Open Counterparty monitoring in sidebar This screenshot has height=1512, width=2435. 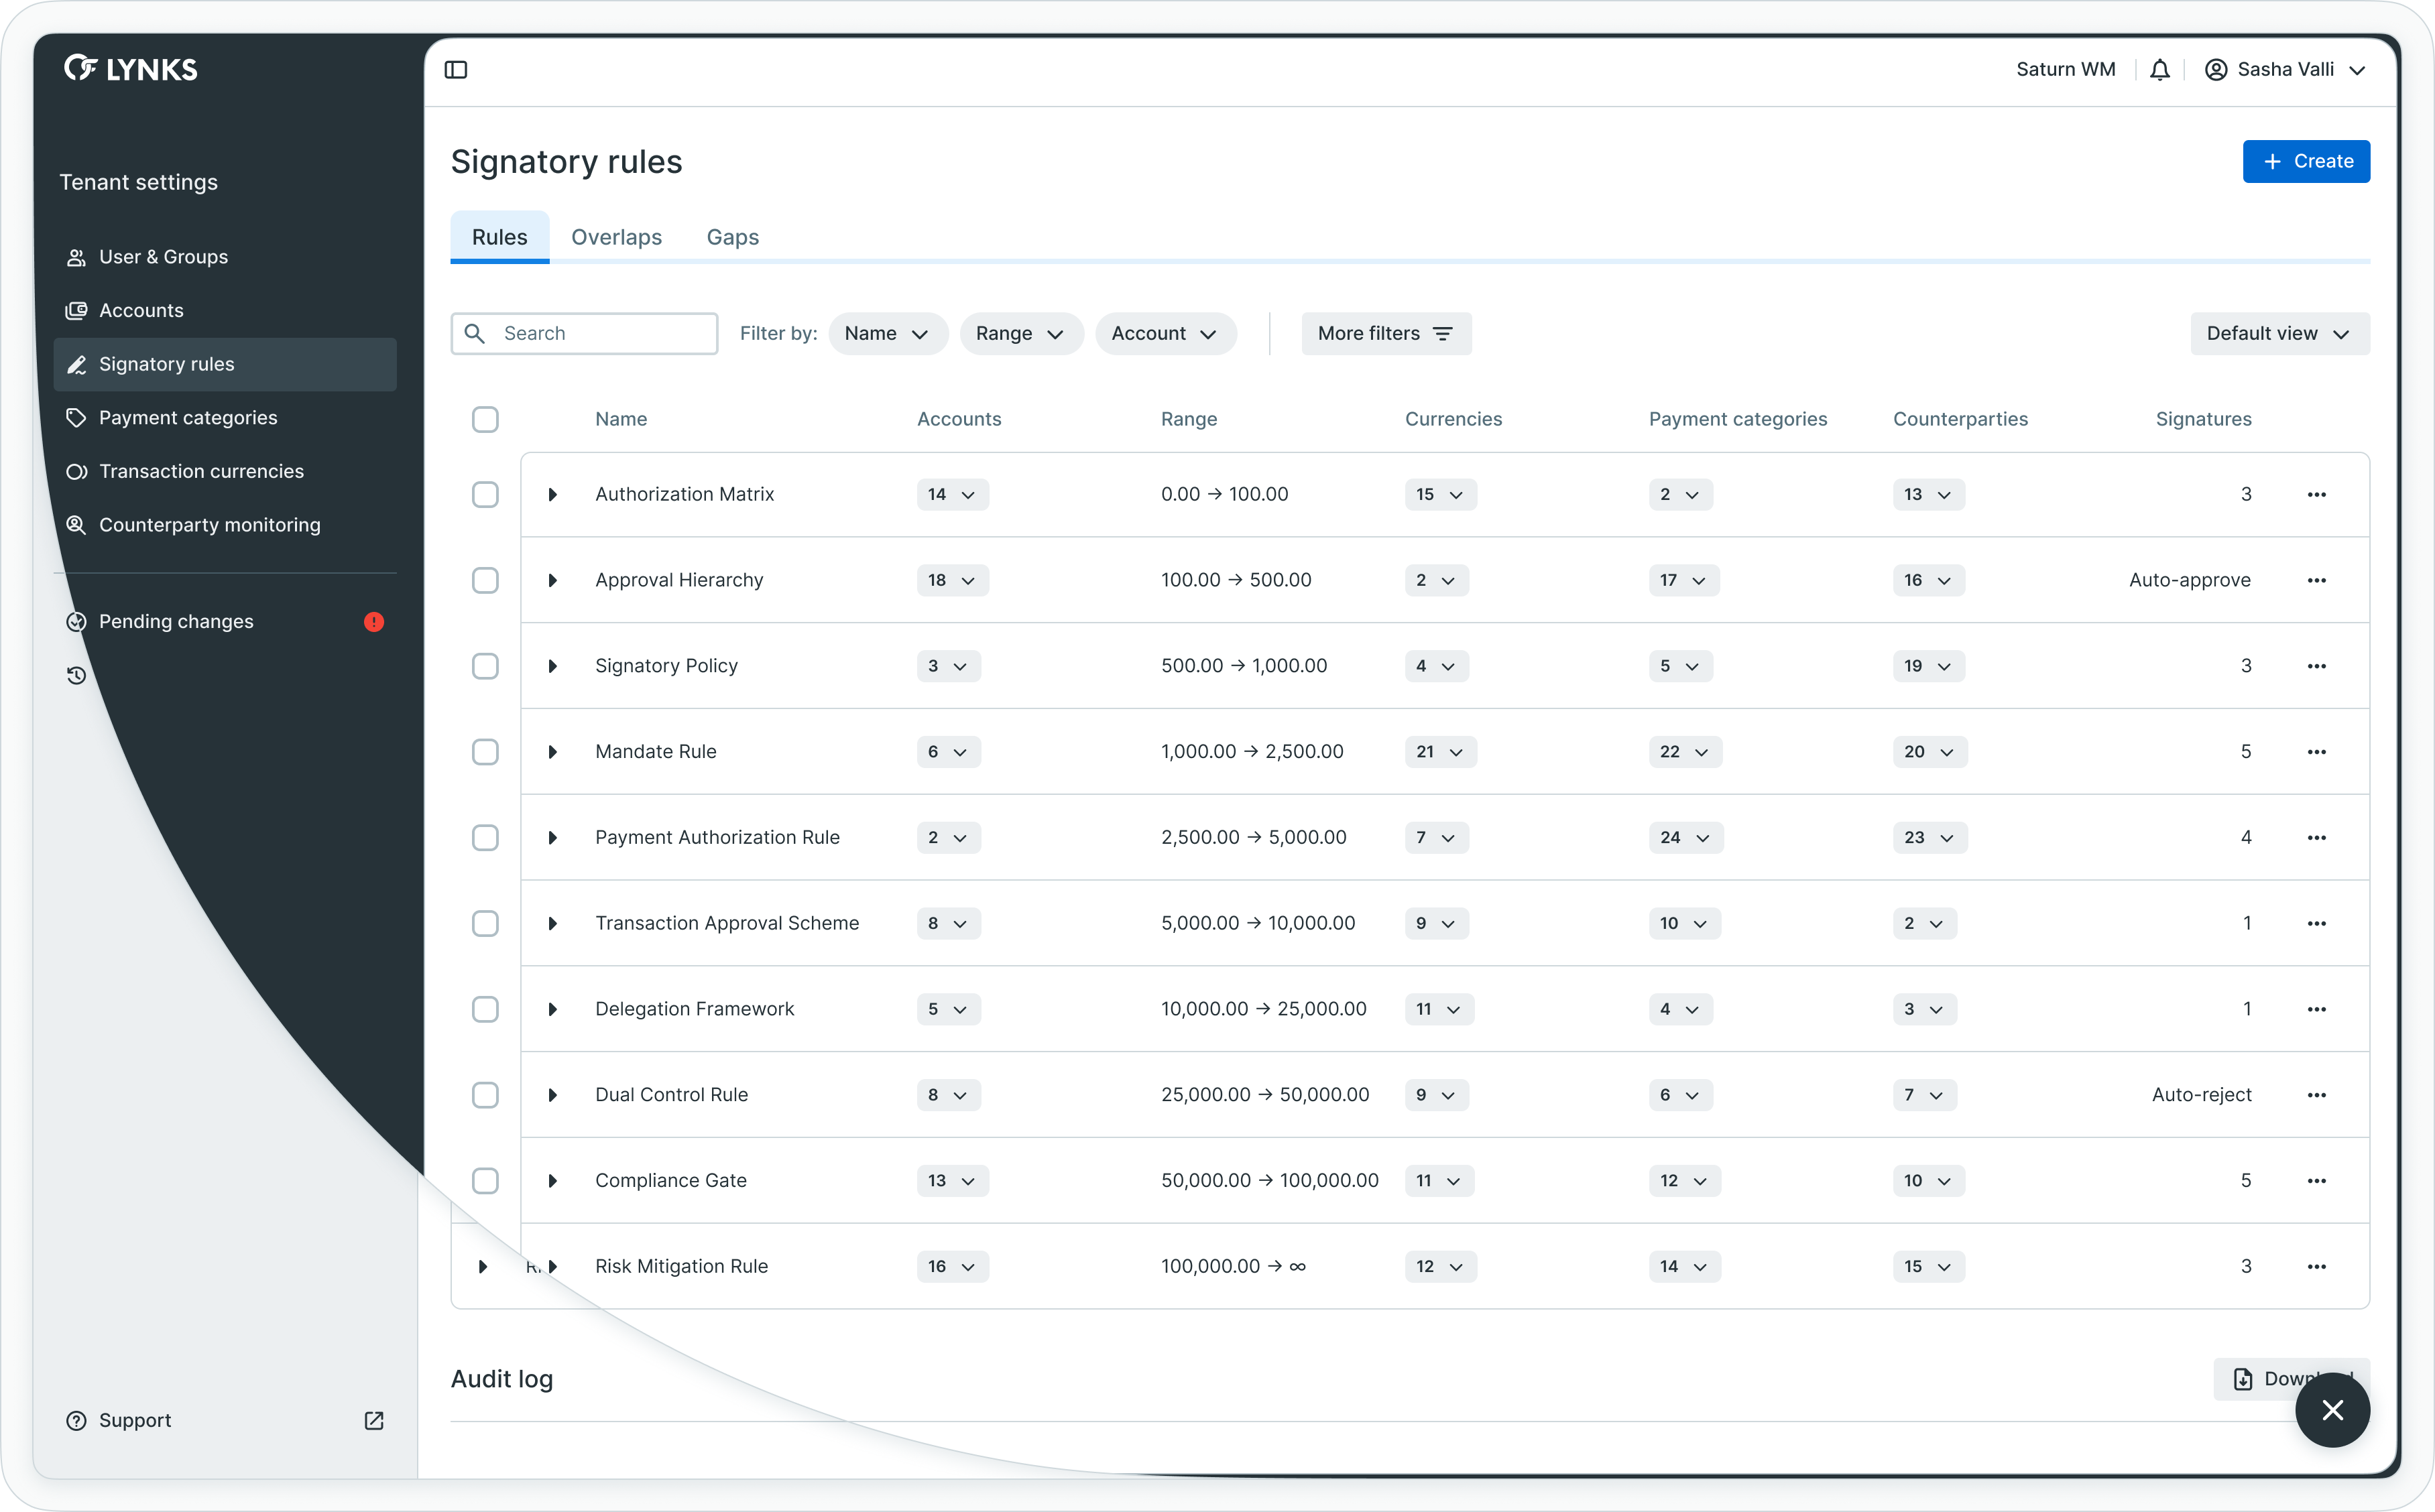[x=209, y=525]
